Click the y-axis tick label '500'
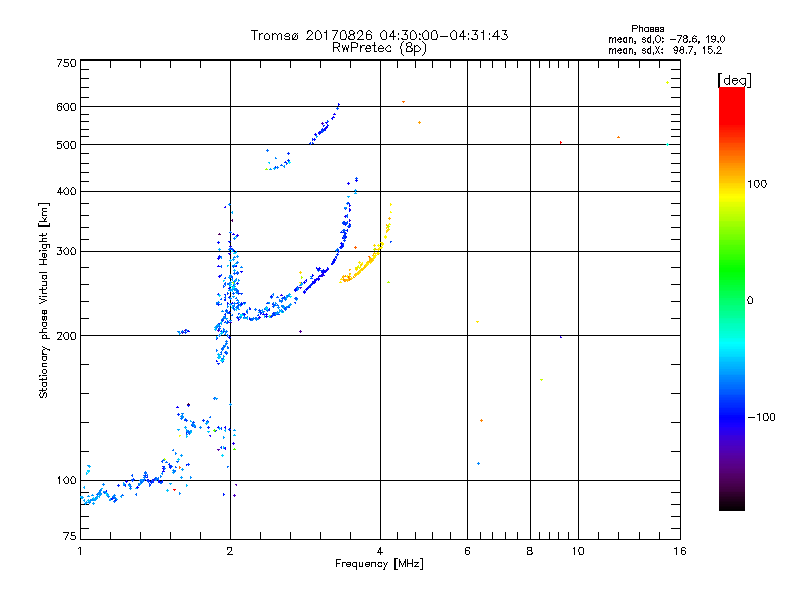This screenshot has width=800, height=600. point(66,145)
